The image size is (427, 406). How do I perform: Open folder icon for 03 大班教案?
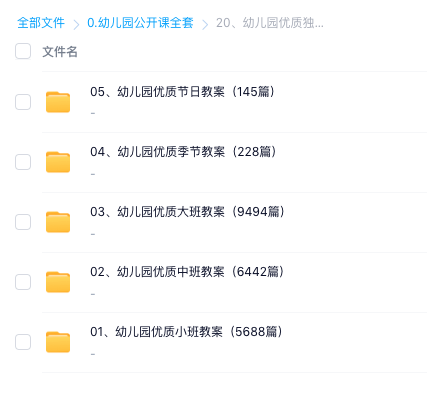click(58, 222)
